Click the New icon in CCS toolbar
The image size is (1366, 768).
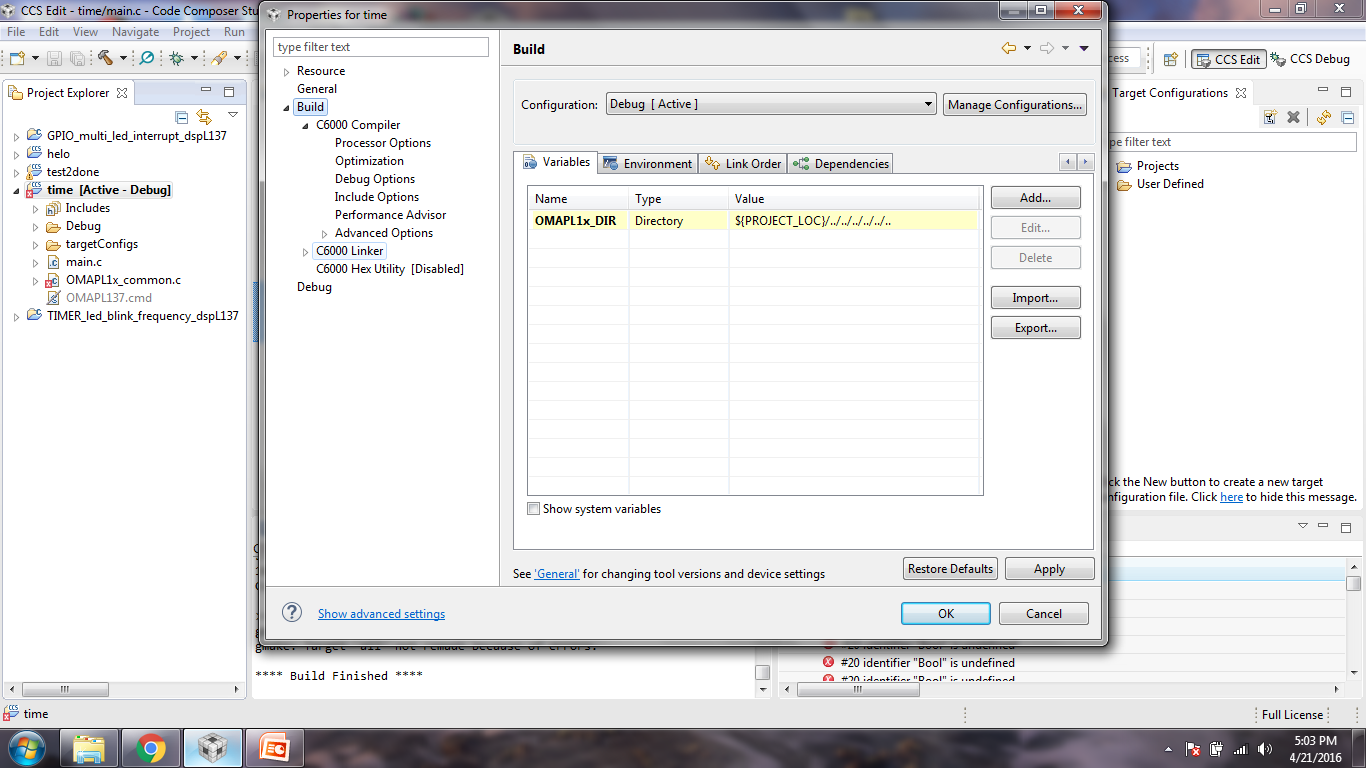[17, 58]
